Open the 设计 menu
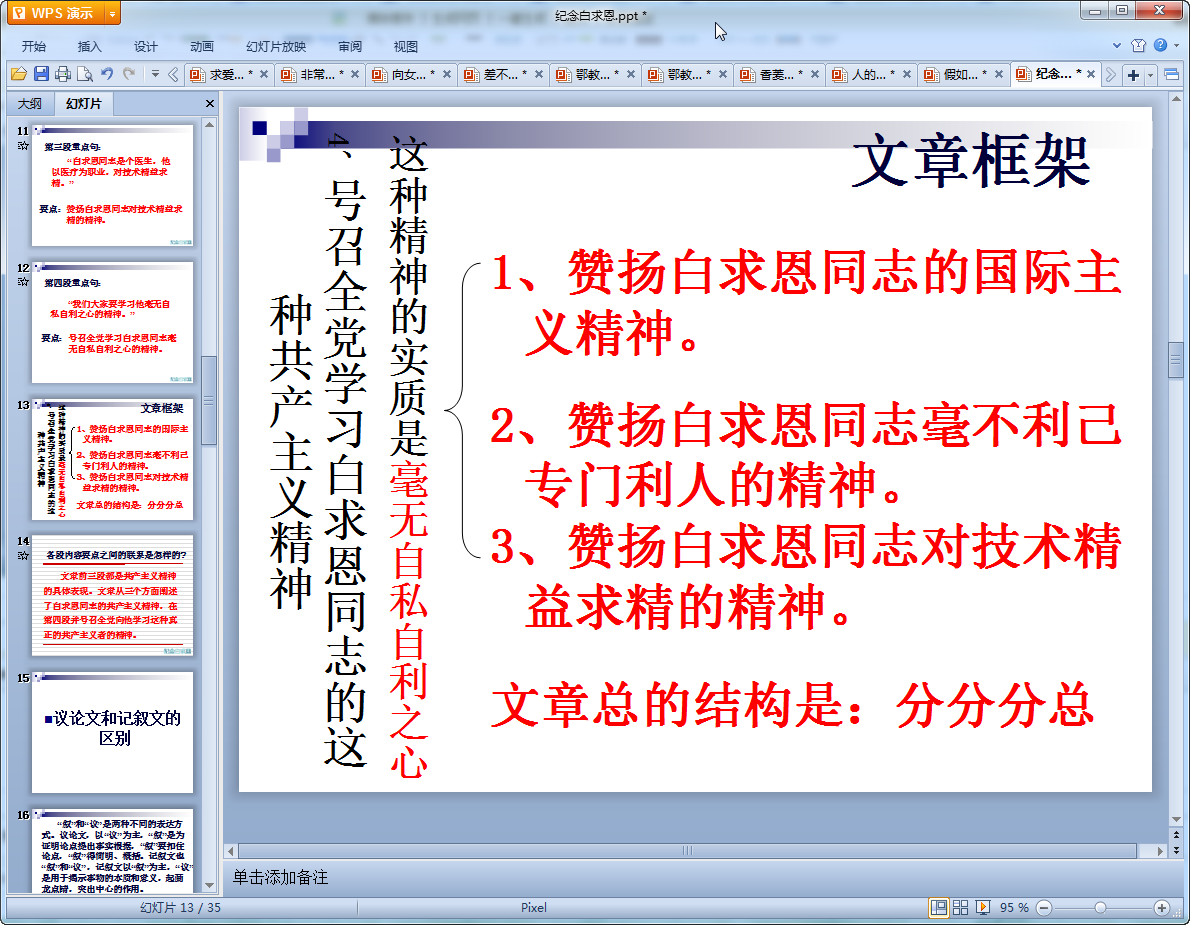Viewport: 1190px width, 925px height. (146, 46)
